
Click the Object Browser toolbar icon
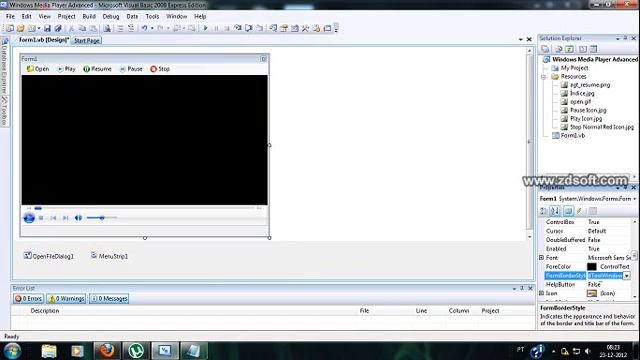(x=294, y=28)
